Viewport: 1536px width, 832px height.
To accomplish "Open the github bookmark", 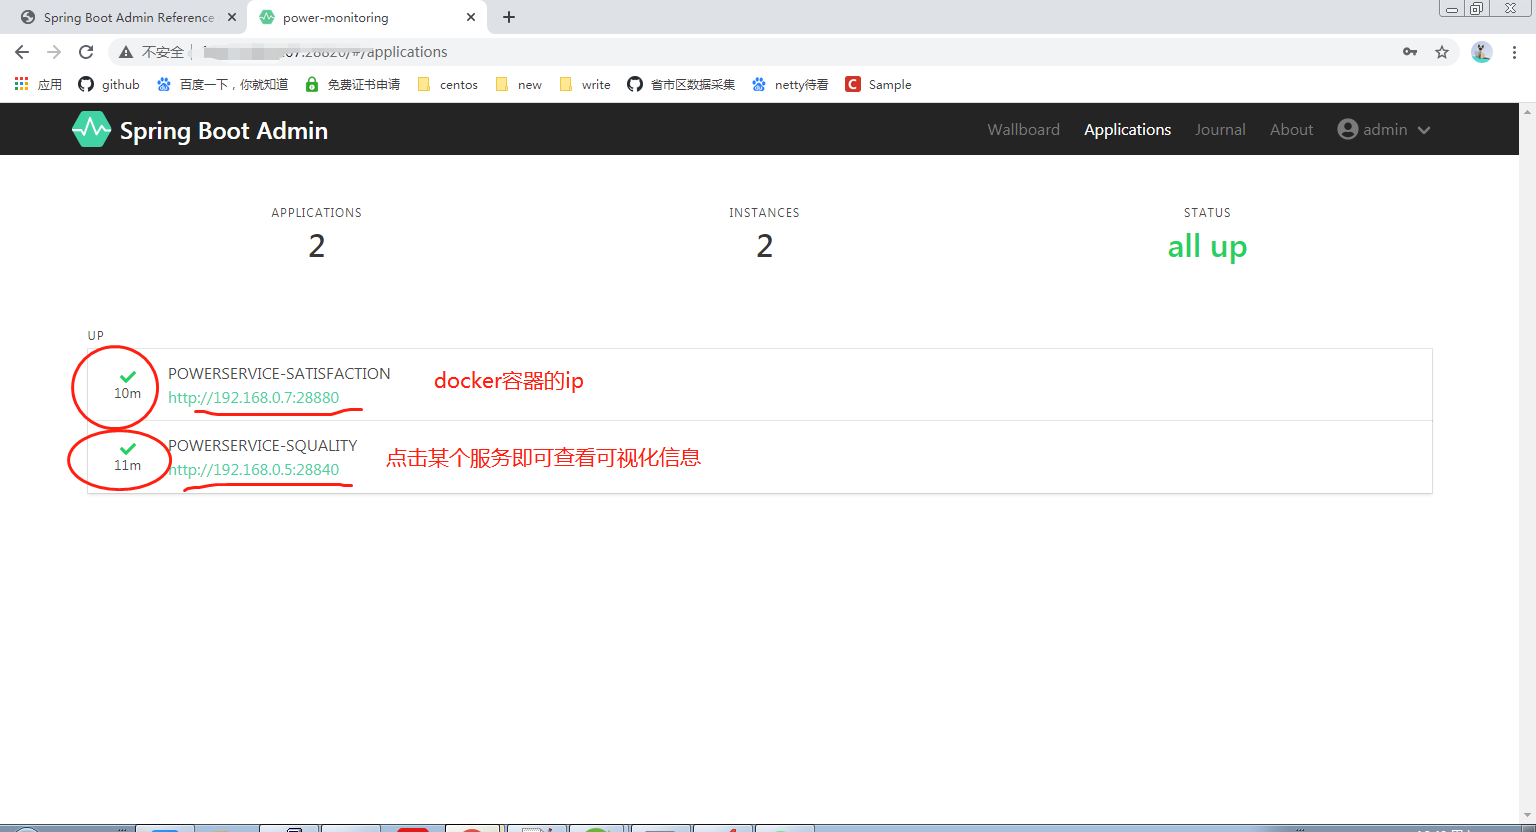I will [109, 84].
